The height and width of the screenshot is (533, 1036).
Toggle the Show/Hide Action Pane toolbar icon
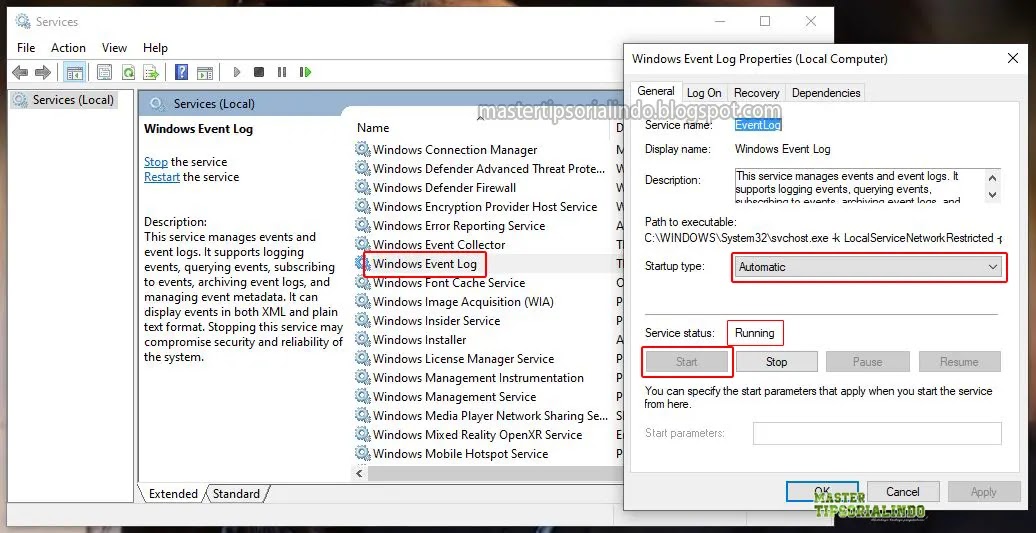pos(205,72)
